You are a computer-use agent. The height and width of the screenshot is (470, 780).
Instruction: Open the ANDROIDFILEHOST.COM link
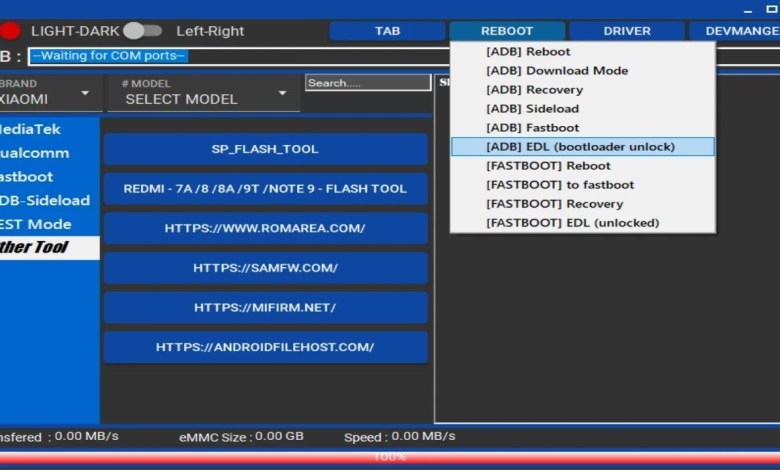(265, 347)
